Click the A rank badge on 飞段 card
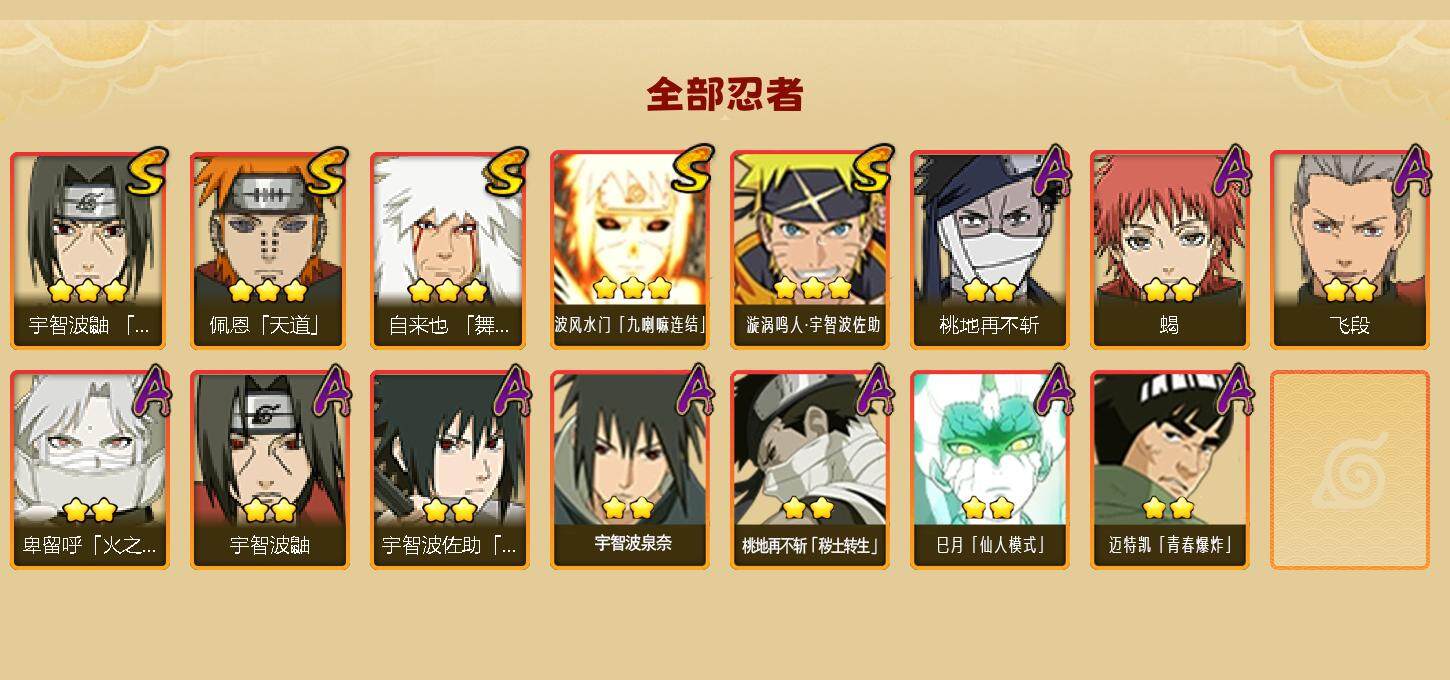 click(x=1411, y=172)
